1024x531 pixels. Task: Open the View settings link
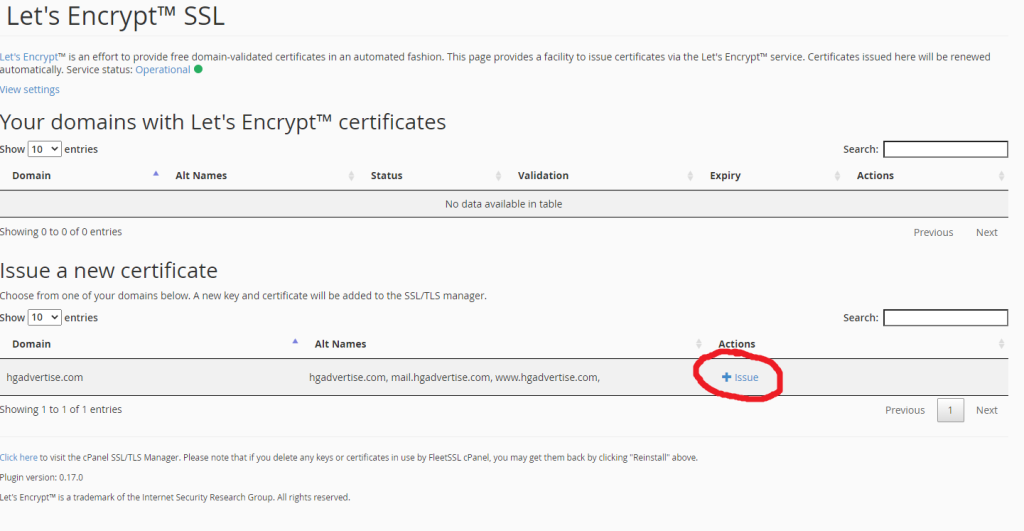pyautogui.click(x=30, y=90)
